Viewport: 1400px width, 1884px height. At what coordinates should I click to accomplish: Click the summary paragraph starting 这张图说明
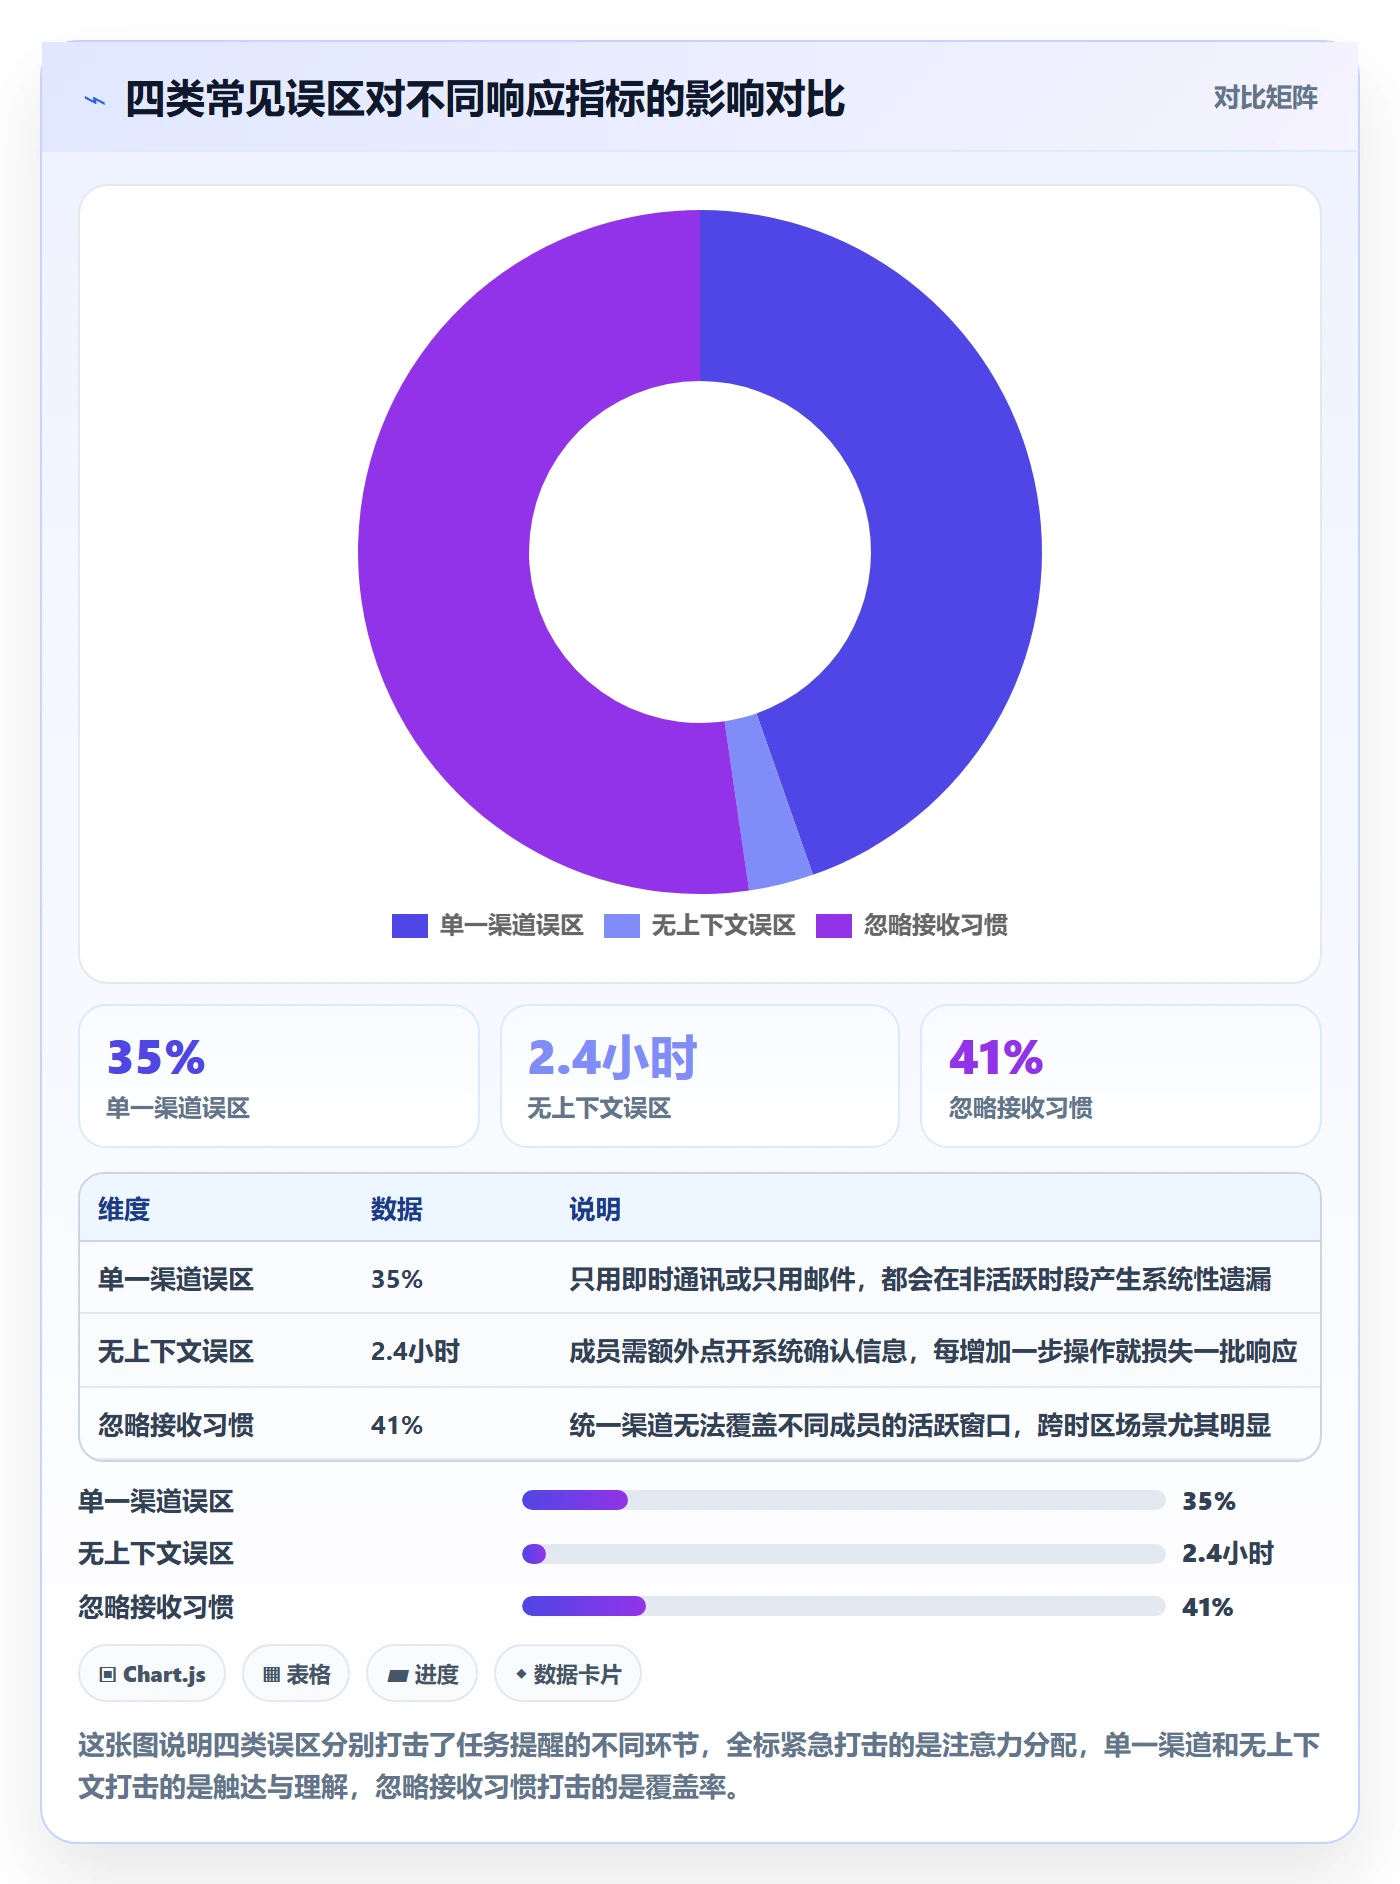pyautogui.click(x=699, y=1765)
